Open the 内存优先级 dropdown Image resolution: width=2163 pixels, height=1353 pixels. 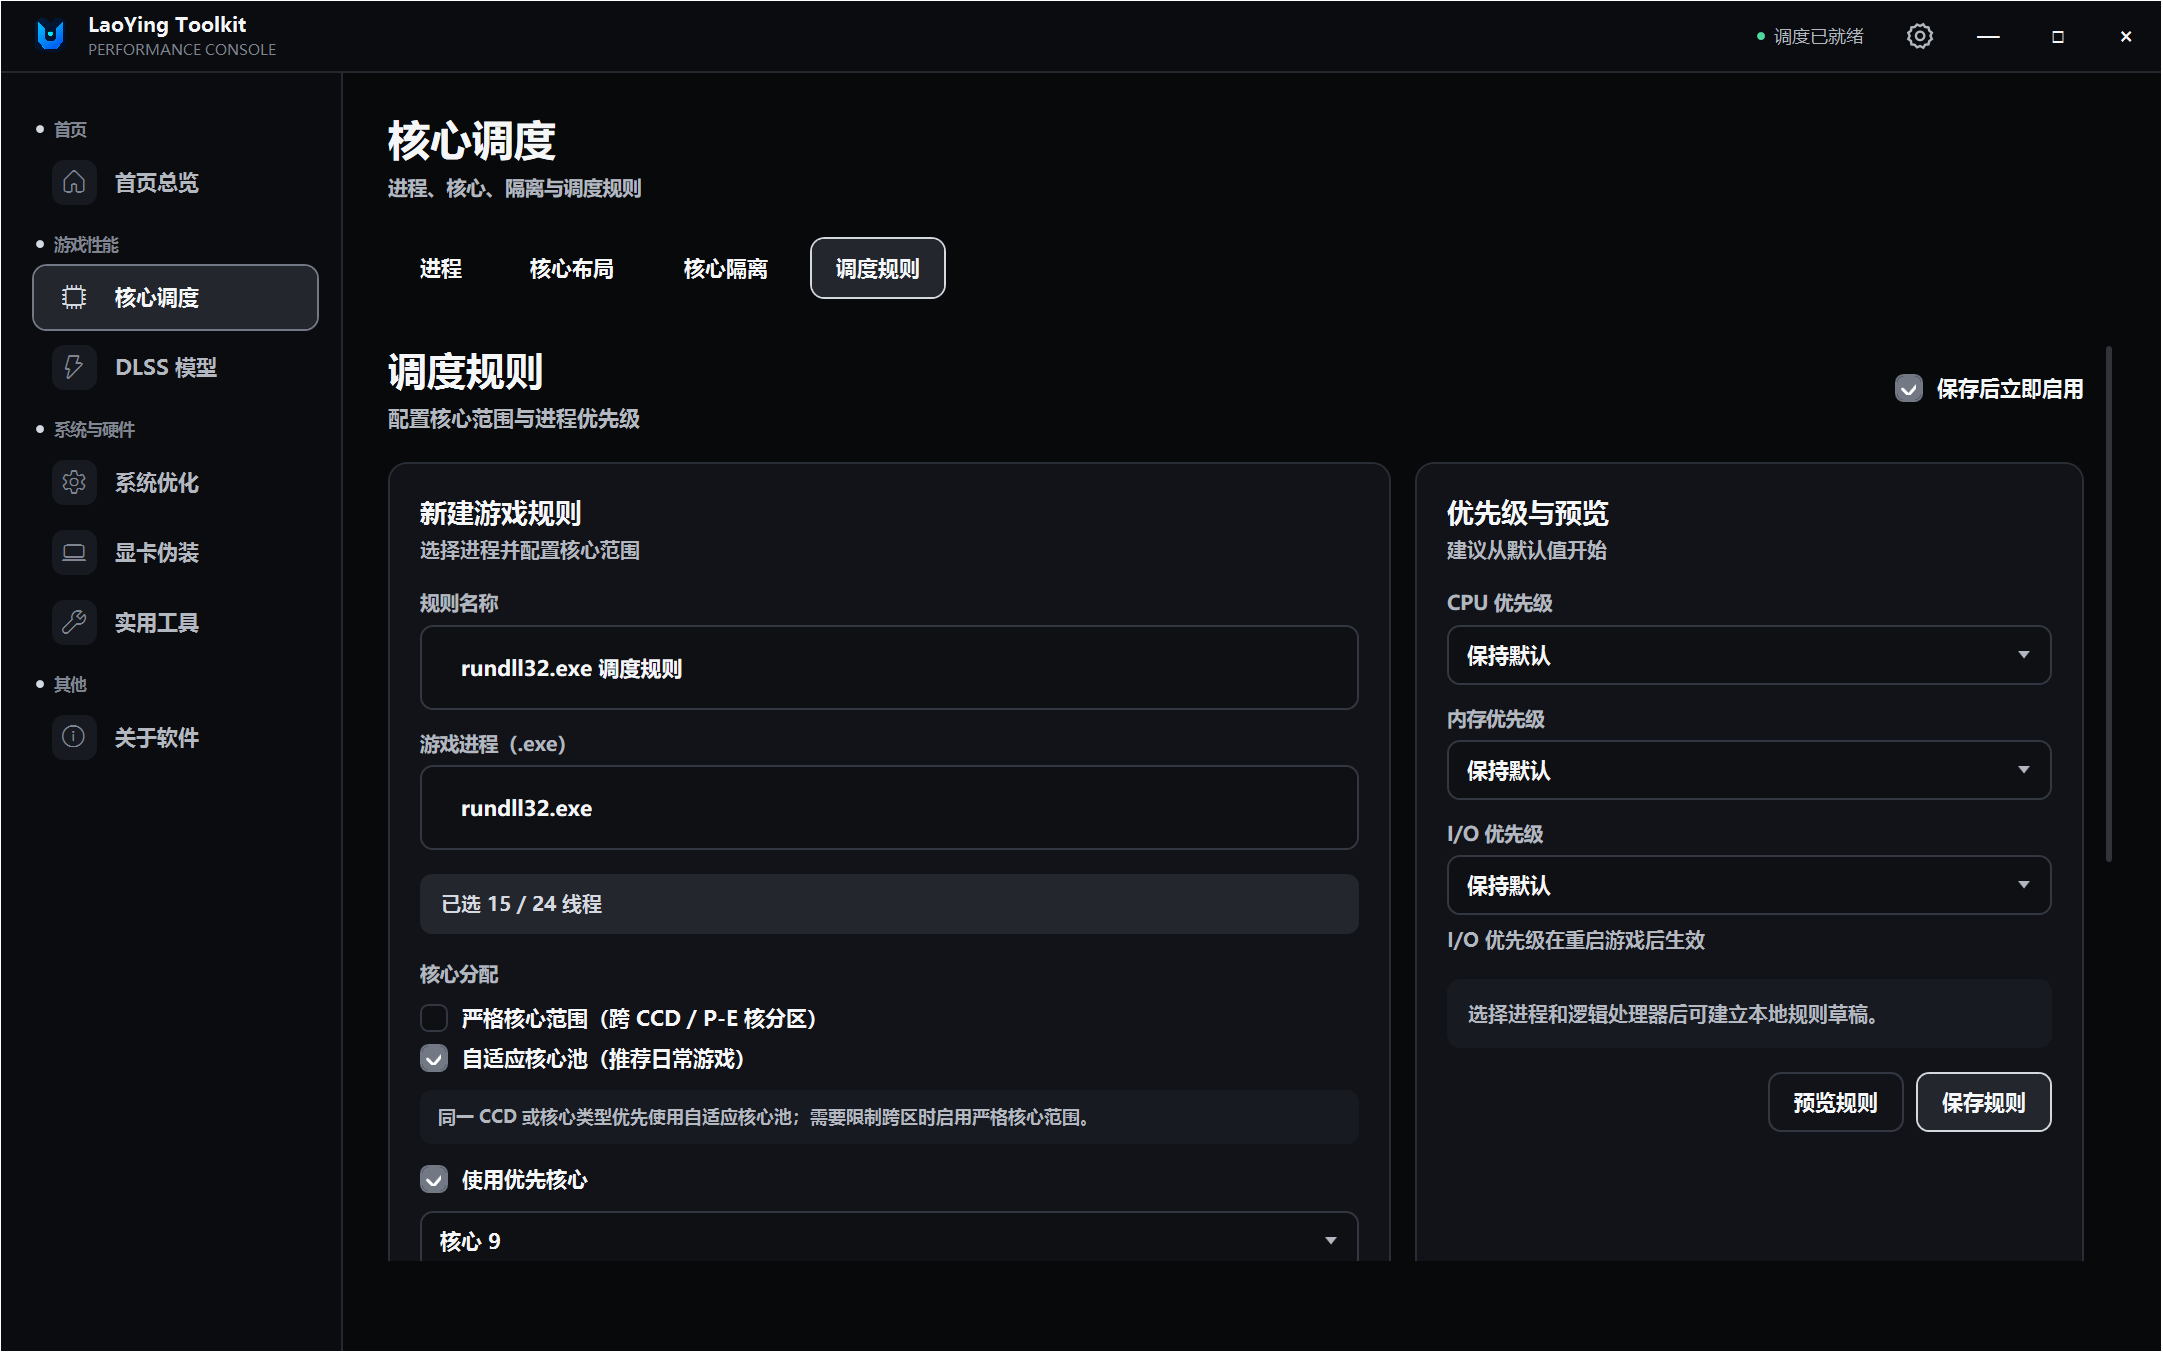1748,770
